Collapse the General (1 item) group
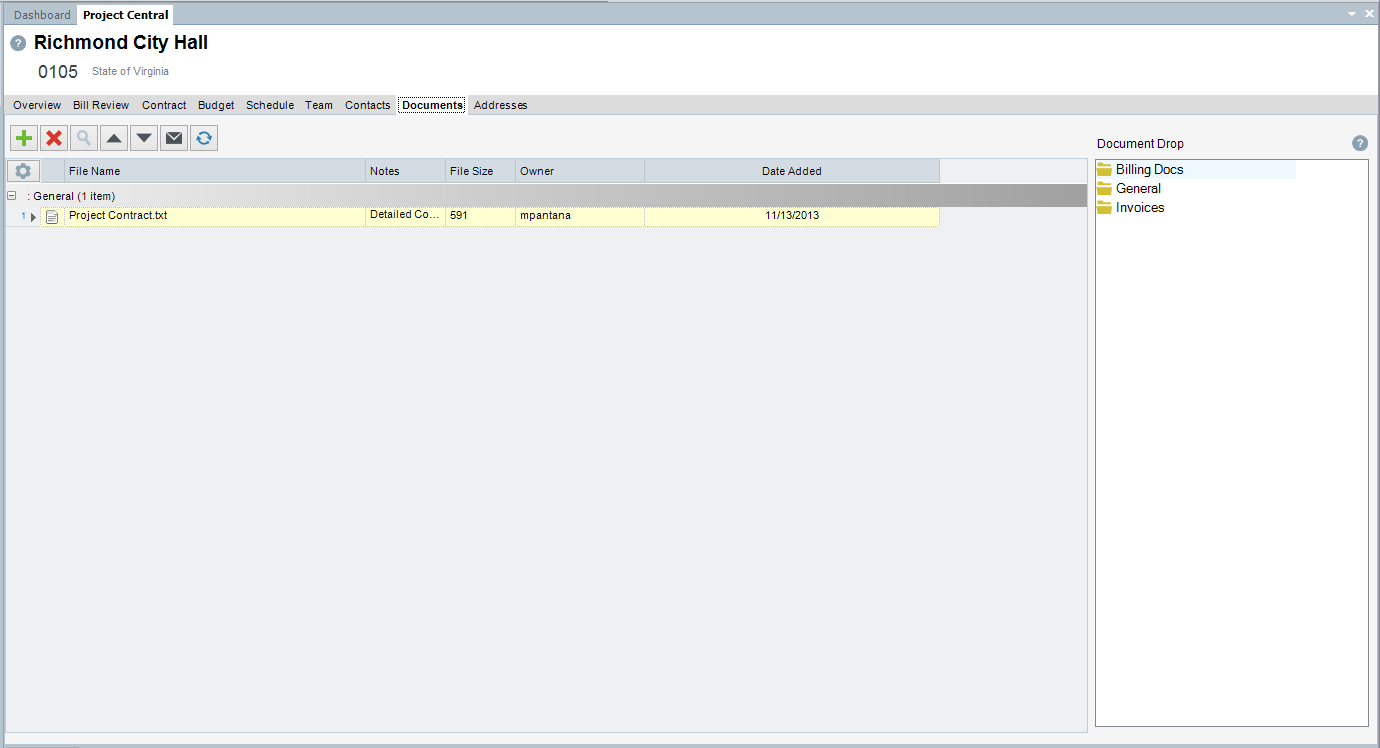The width and height of the screenshot is (1380, 748). [12, 196]
